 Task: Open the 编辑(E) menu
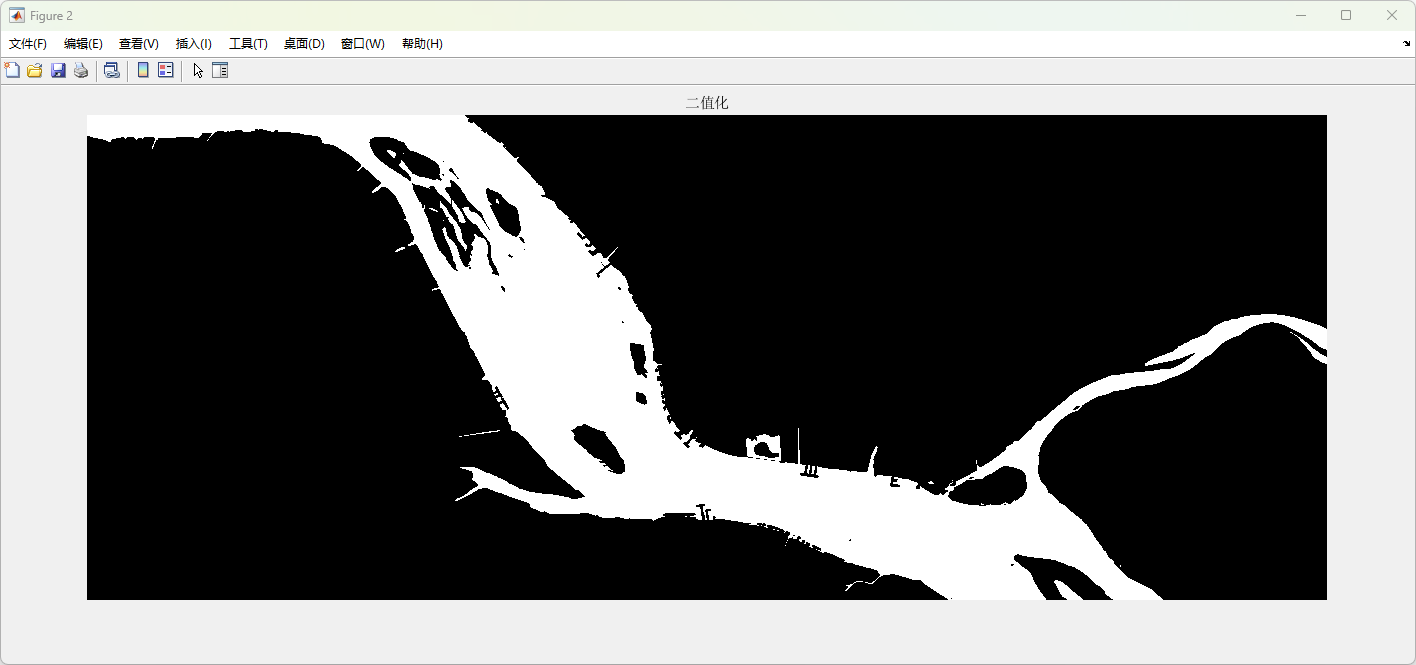click(x=83, y=44)
